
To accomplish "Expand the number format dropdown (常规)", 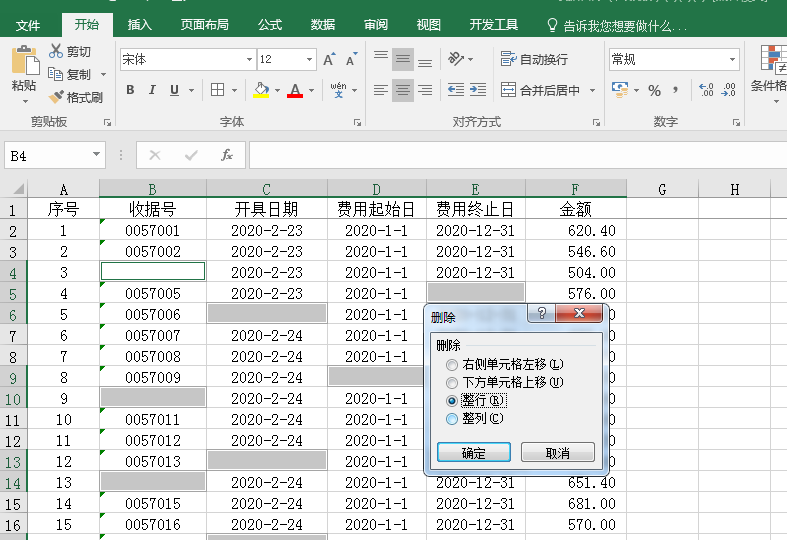I will (x=732, y=59).
